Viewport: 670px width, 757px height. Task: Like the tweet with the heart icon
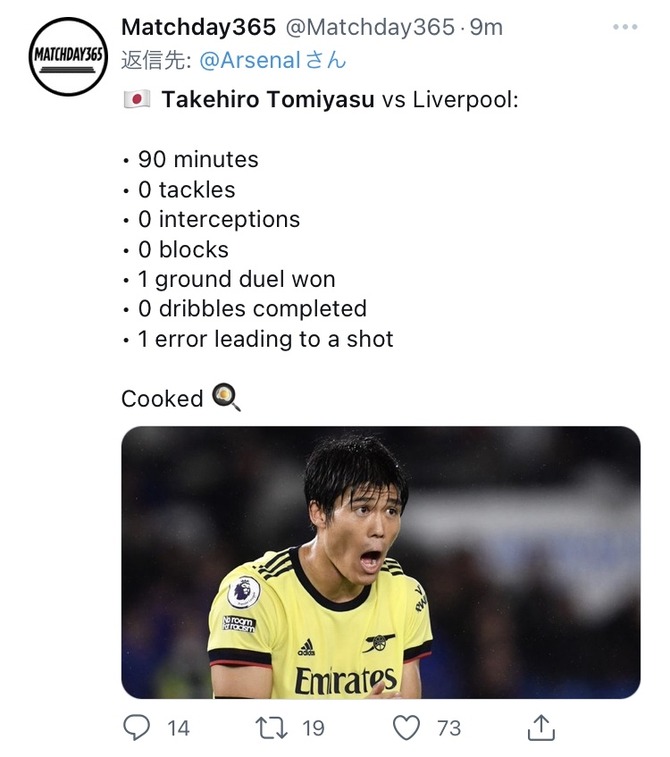pyautogui.click(x=406, y=727)
